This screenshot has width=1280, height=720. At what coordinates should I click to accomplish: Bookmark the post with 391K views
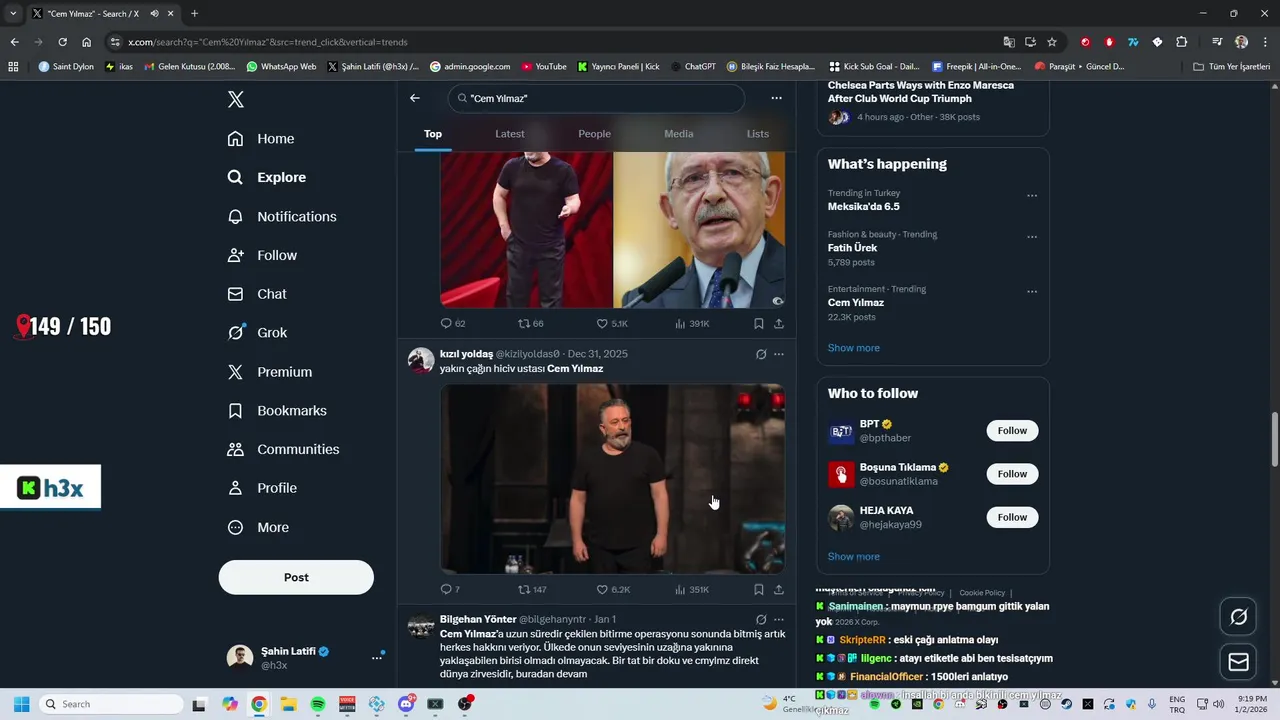(x=759, y=324)
